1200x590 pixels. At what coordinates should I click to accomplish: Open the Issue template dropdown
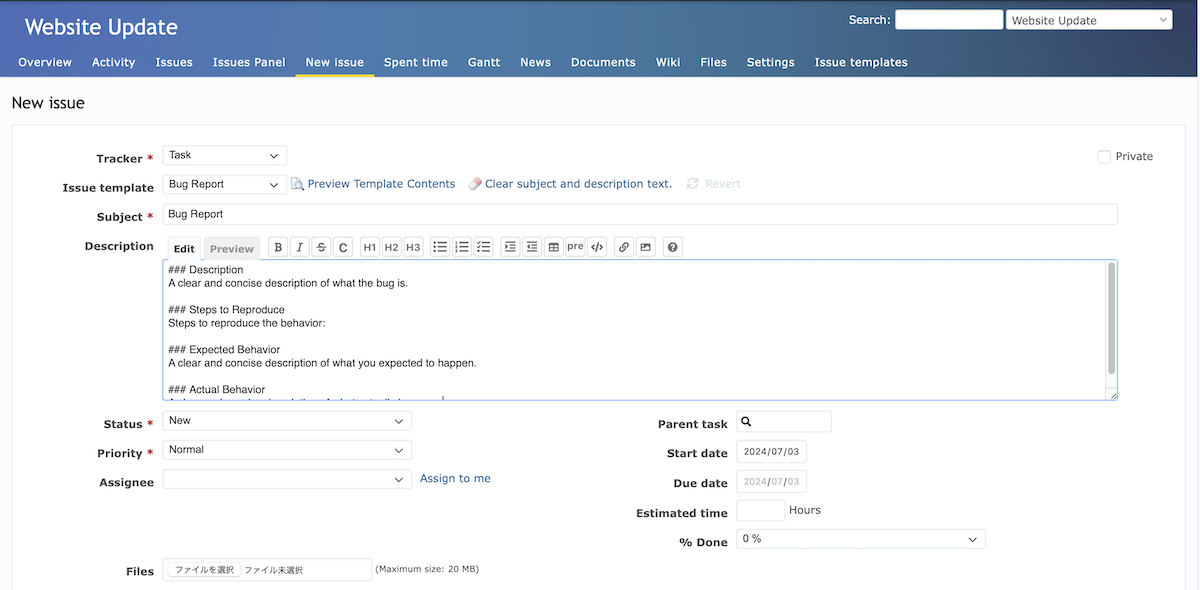pos(224,184)
